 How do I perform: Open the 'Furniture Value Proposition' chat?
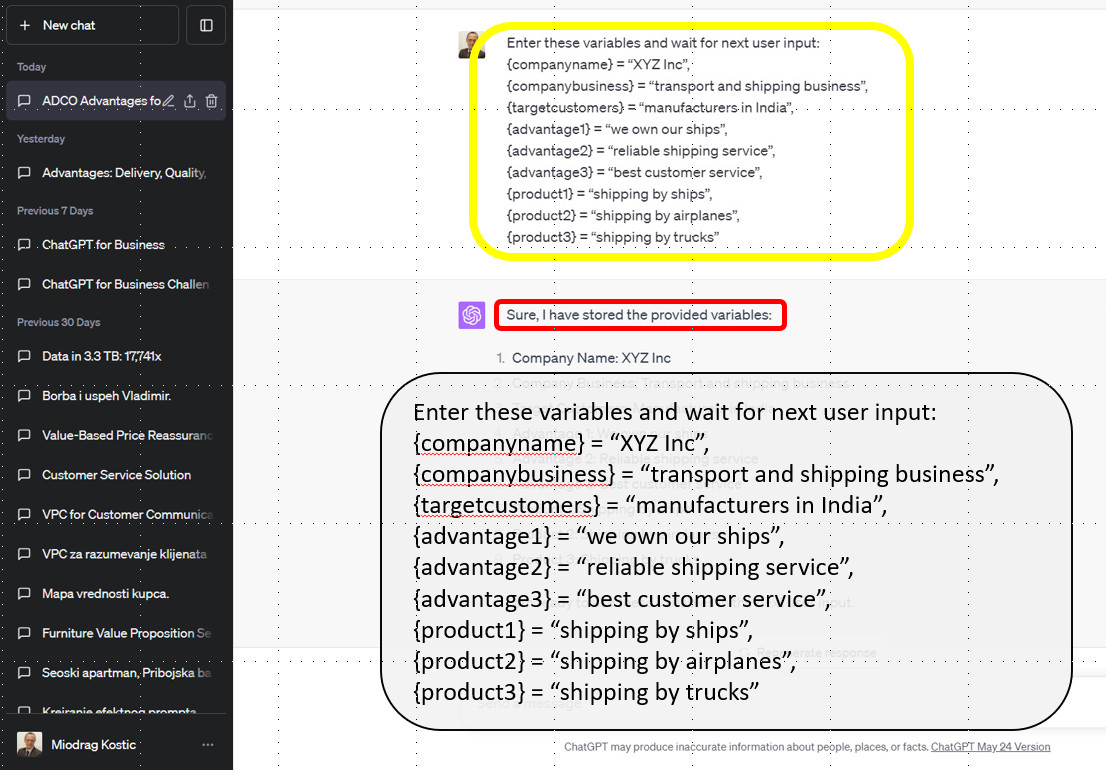[x=126, y=633]
